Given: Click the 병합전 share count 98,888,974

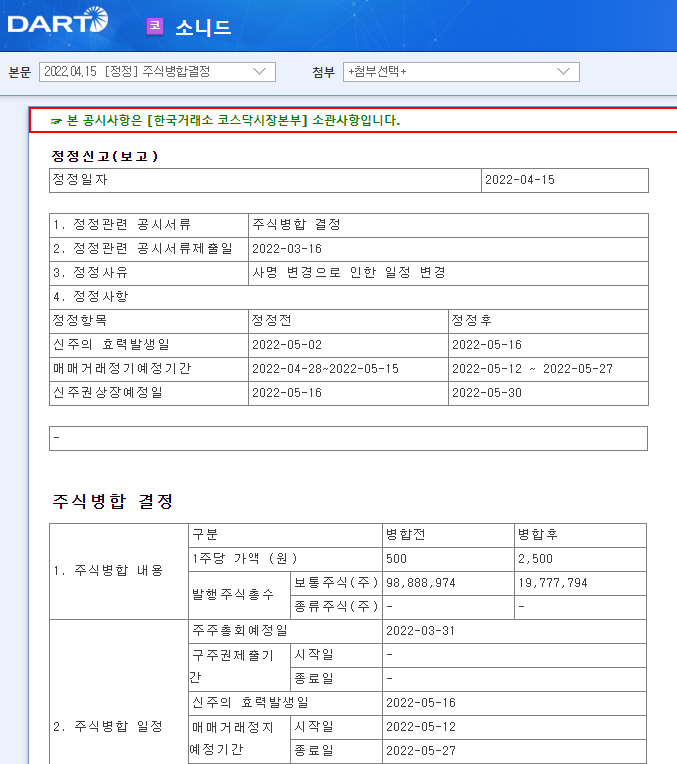Looking at the screenshot, I should 421,583.
